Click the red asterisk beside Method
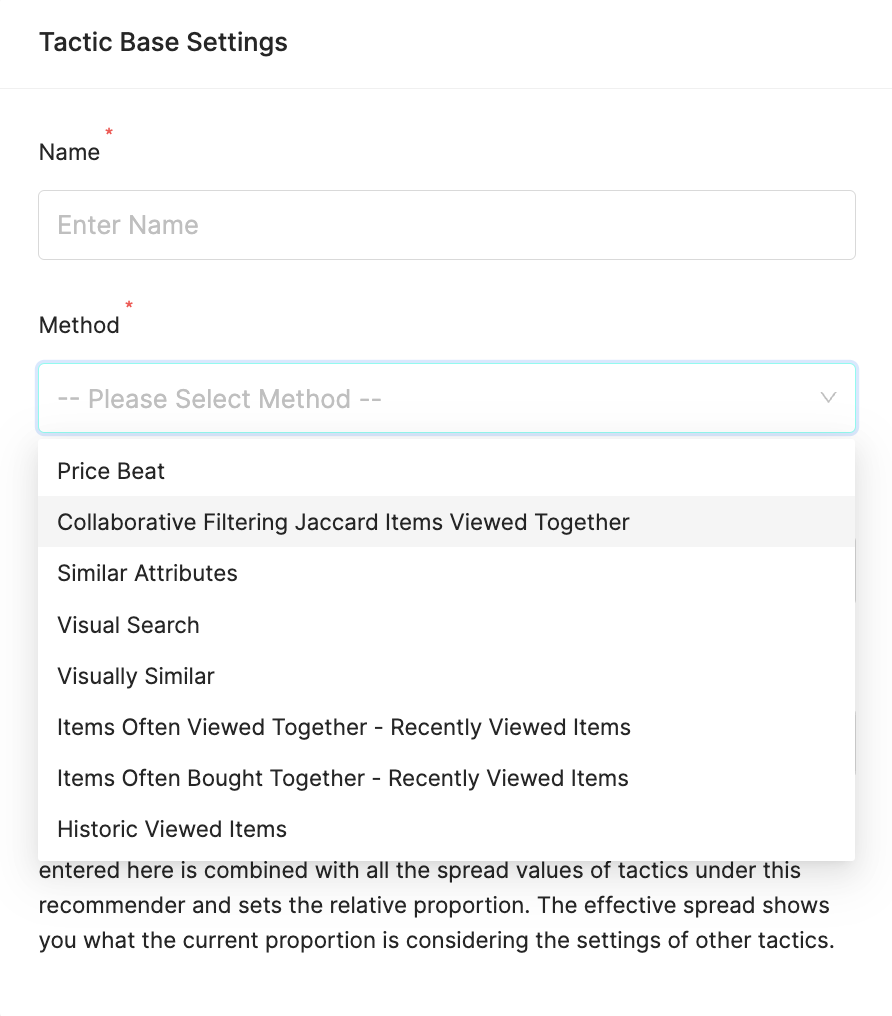The image size is (892, 1016). click(129, 304)
